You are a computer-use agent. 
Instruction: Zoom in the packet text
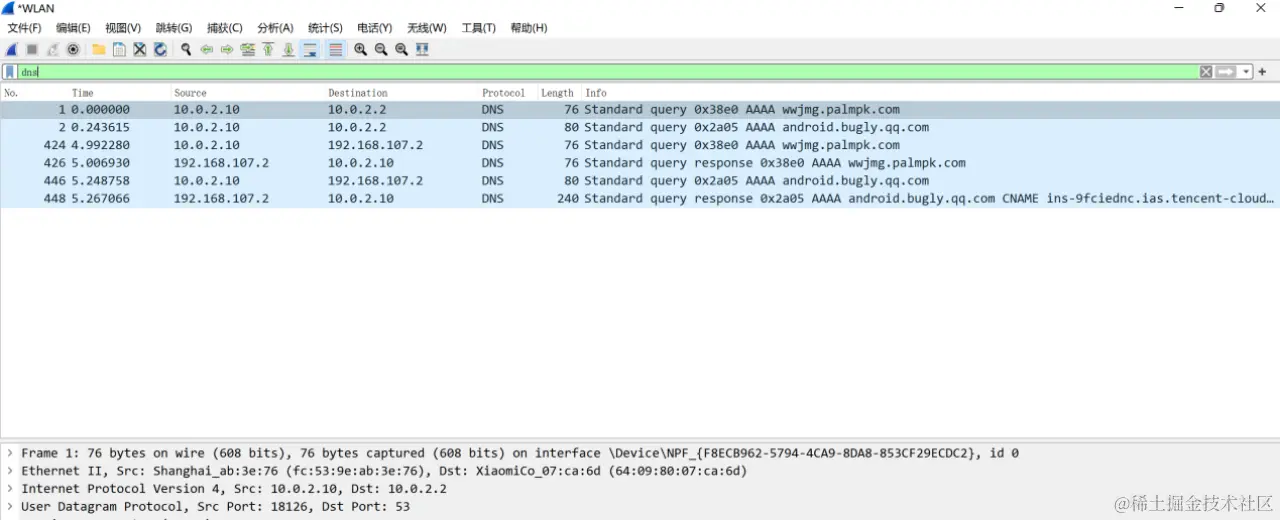click(x=360, y=49)
